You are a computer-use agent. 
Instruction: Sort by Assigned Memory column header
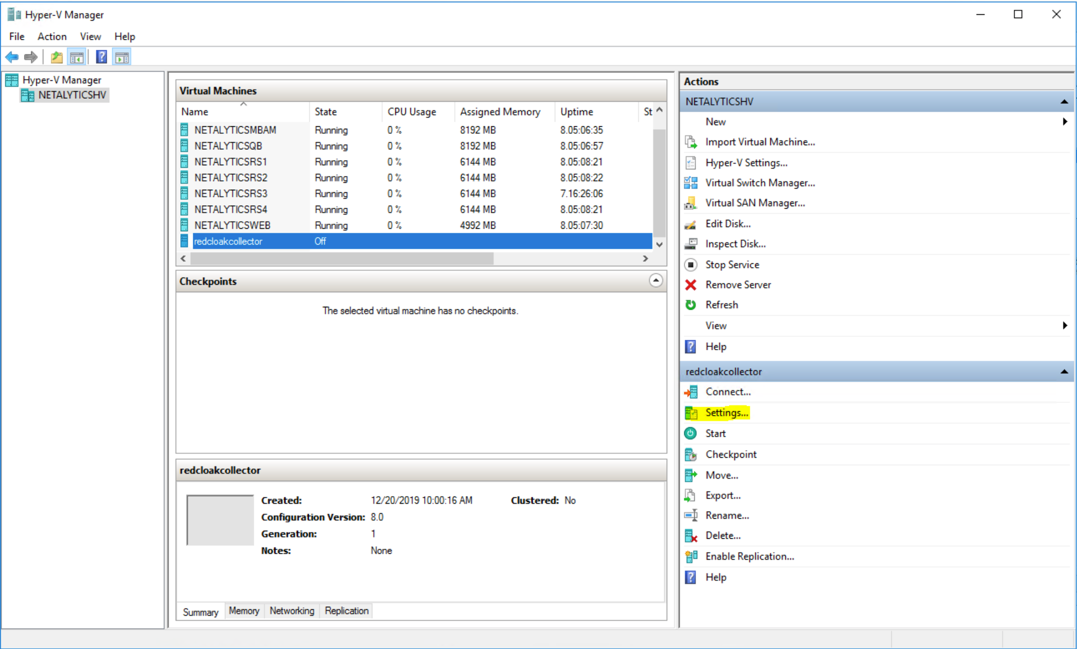[506, 111]
